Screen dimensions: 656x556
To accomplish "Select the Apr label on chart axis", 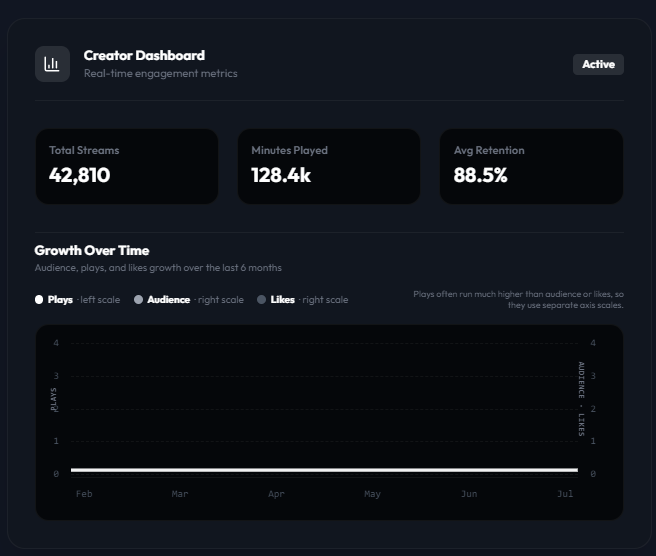I will [x=276, y=494].
